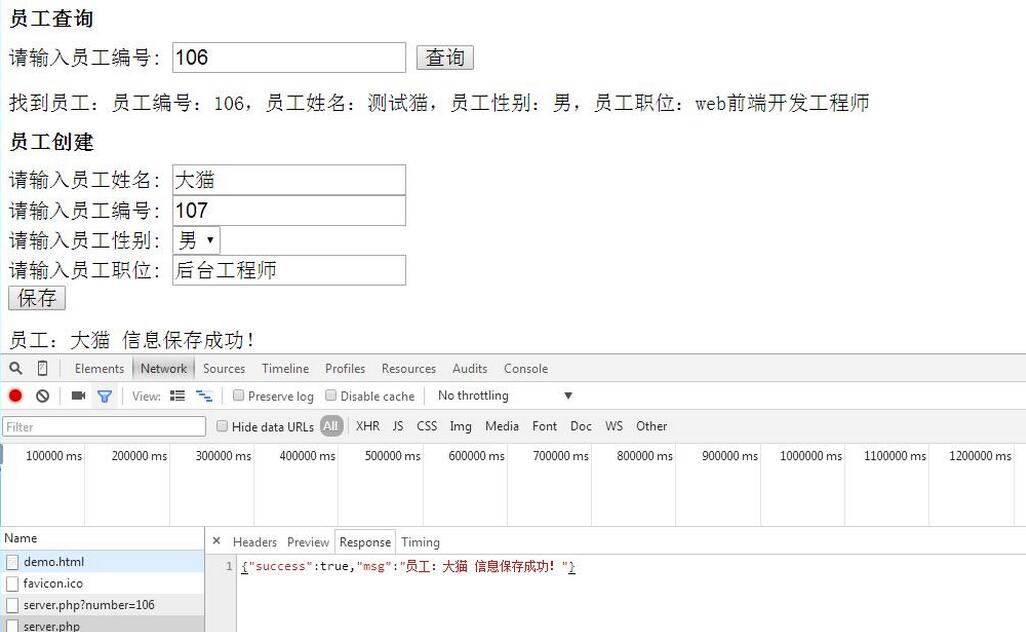
Task: Click the 100000 ms timeline marker
Action: (54, 455)
